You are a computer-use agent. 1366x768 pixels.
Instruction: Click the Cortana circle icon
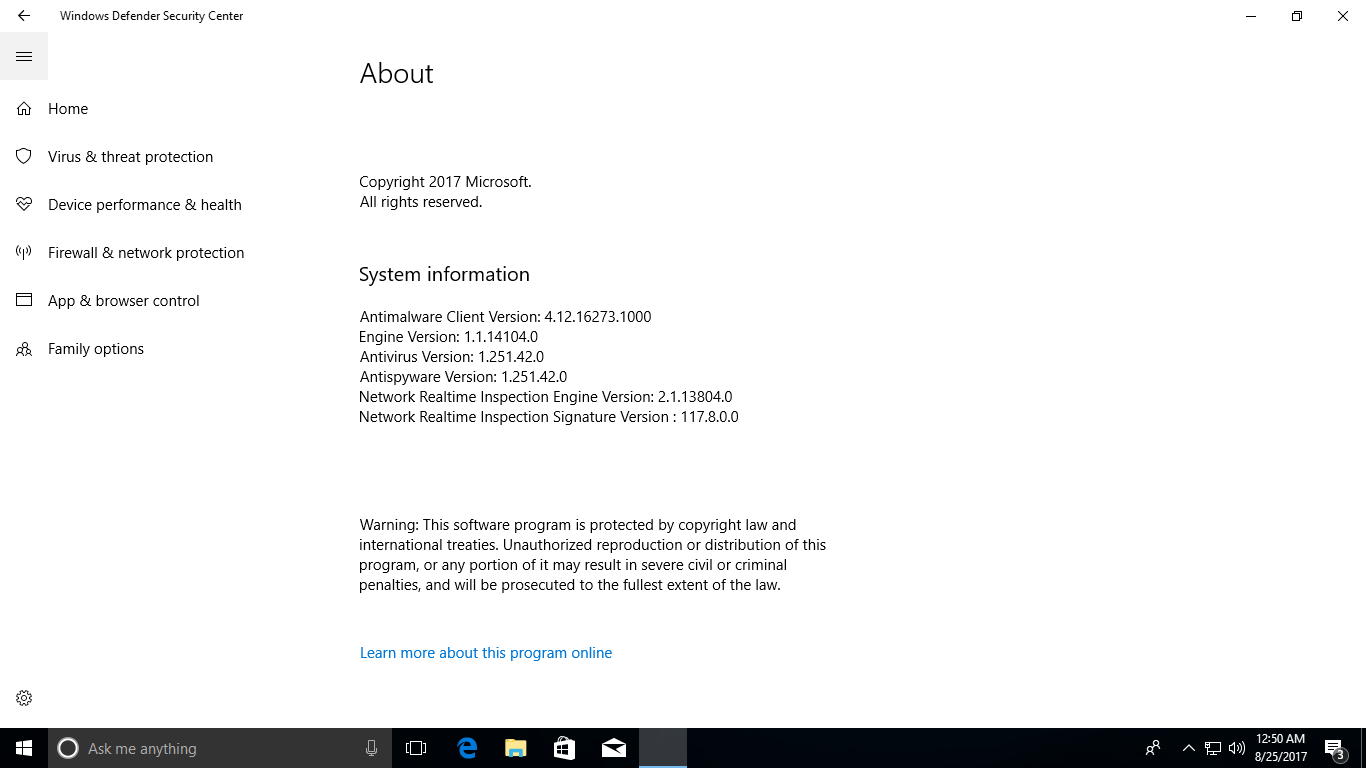[x=68, y=748]
